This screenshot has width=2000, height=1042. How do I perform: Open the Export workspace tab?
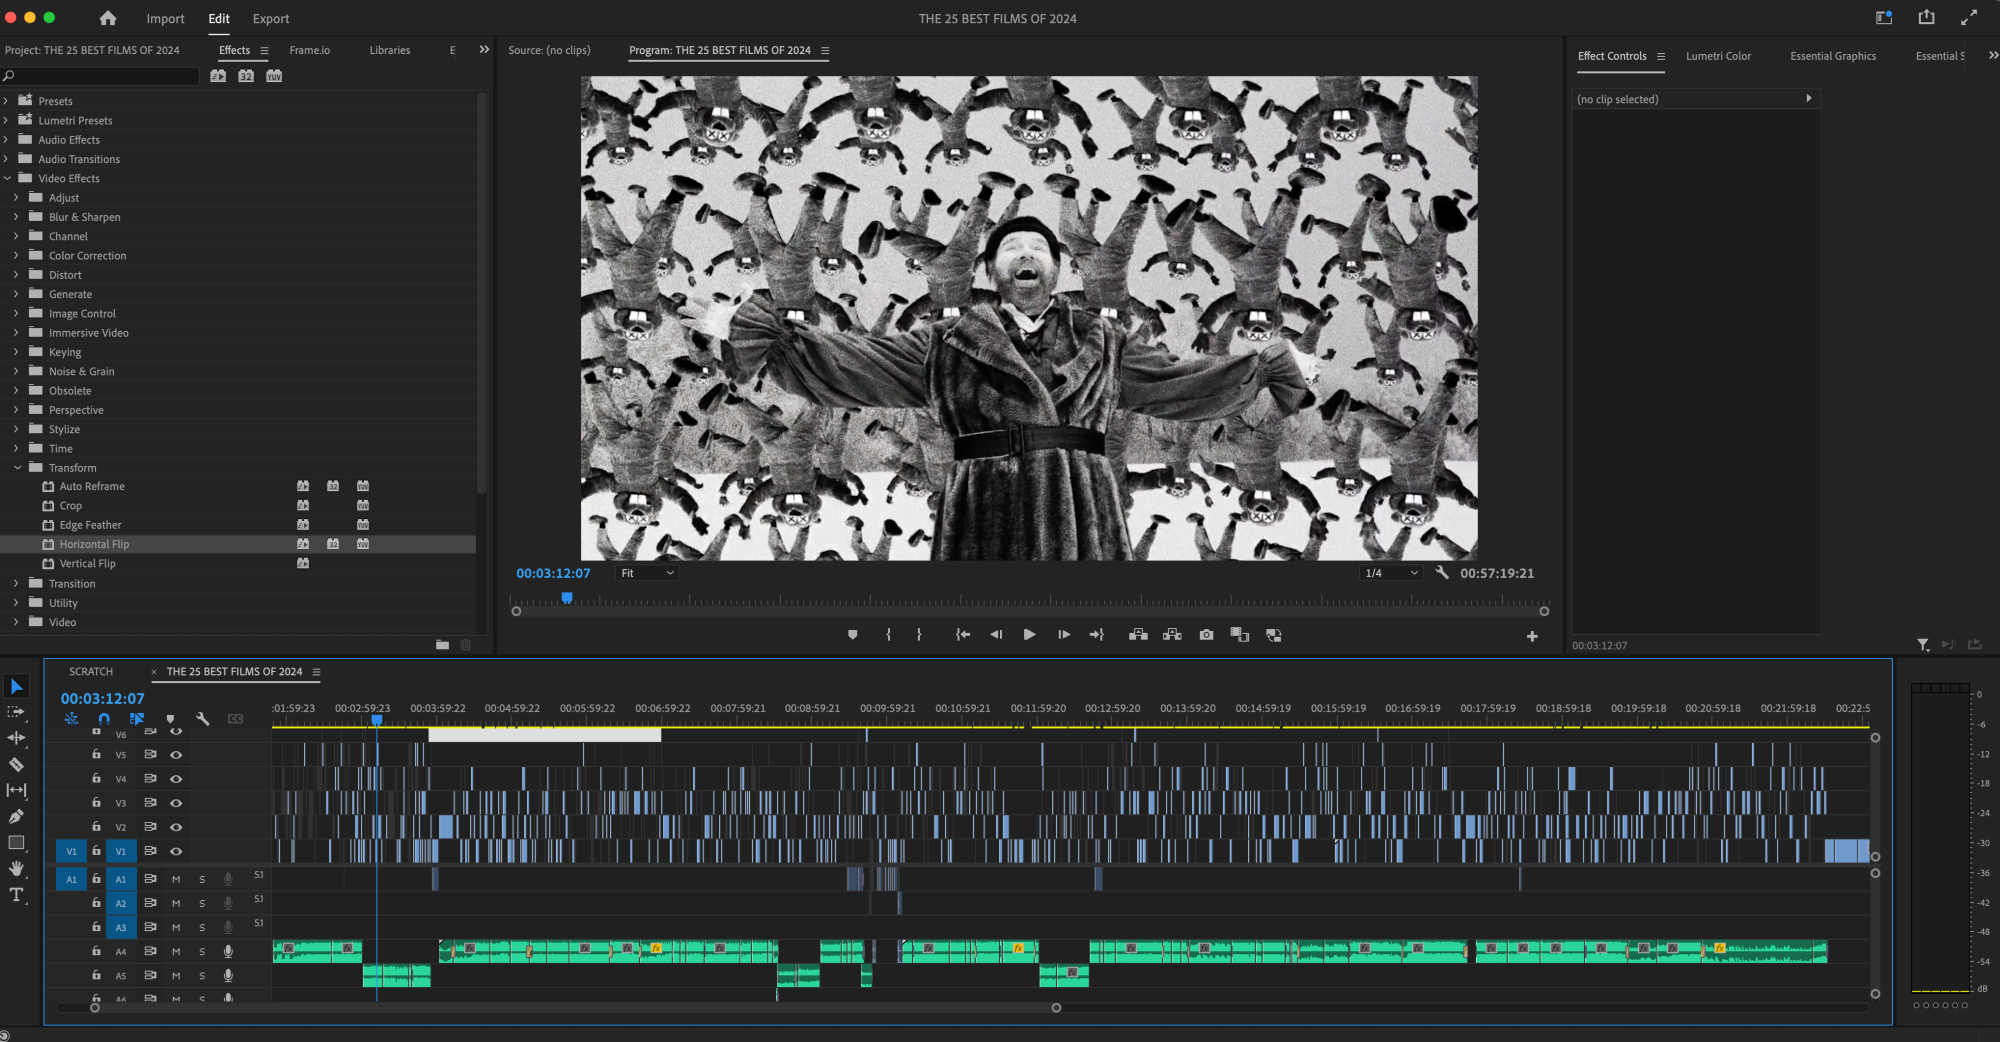tap(270, 18)
